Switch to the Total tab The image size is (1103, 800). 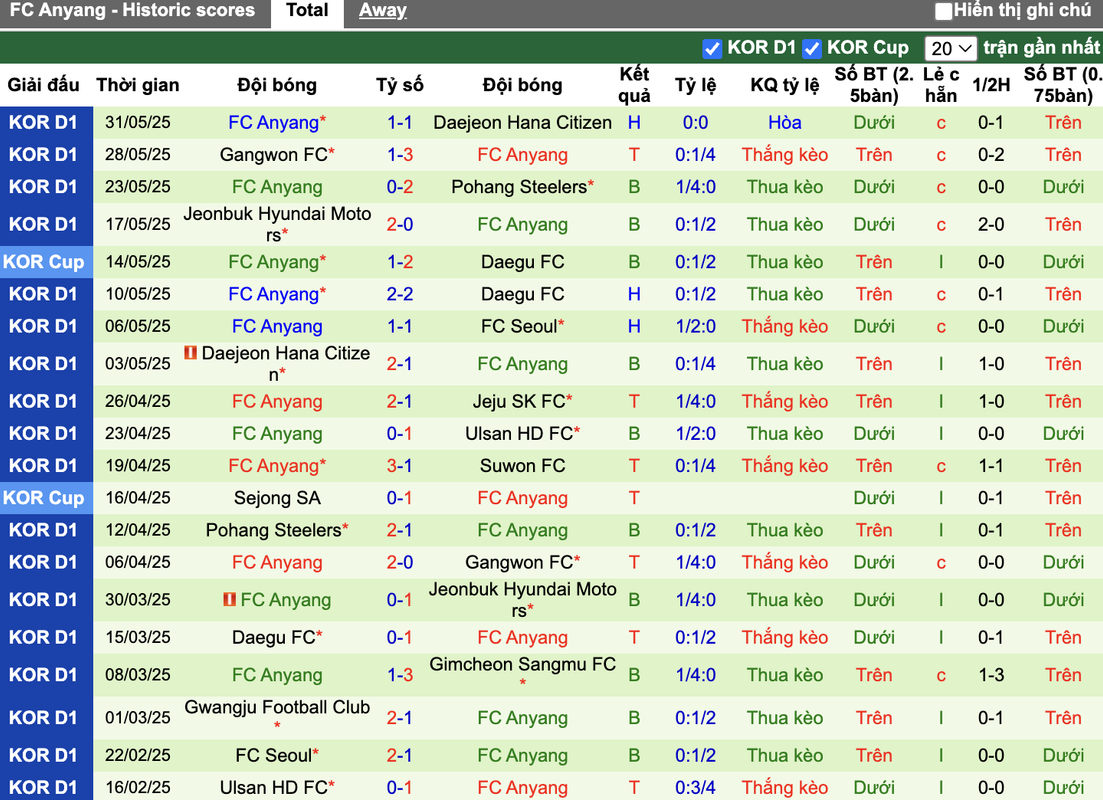307,11
